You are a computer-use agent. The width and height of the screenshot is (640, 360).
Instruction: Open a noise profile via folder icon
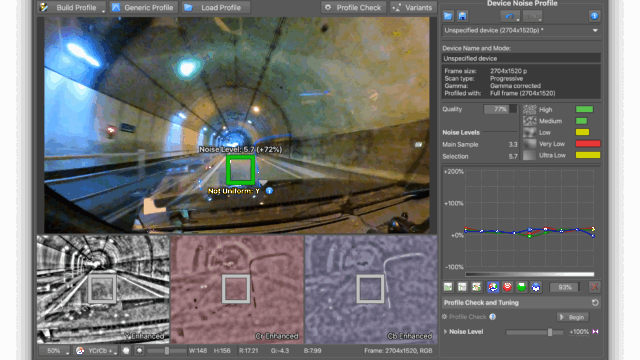pyautogui.click(x=448, y=16)
